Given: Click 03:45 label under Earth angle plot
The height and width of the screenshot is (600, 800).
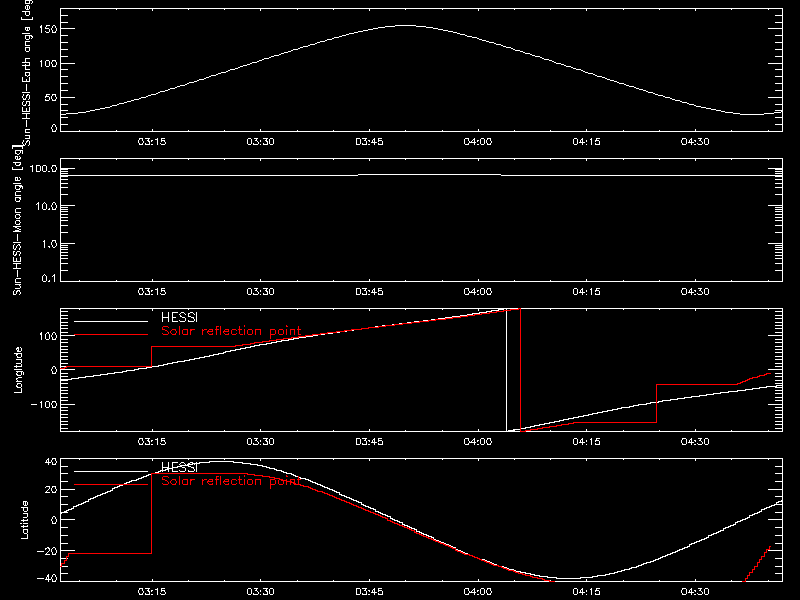Looking at the screenshot, I should coord(369,141).
